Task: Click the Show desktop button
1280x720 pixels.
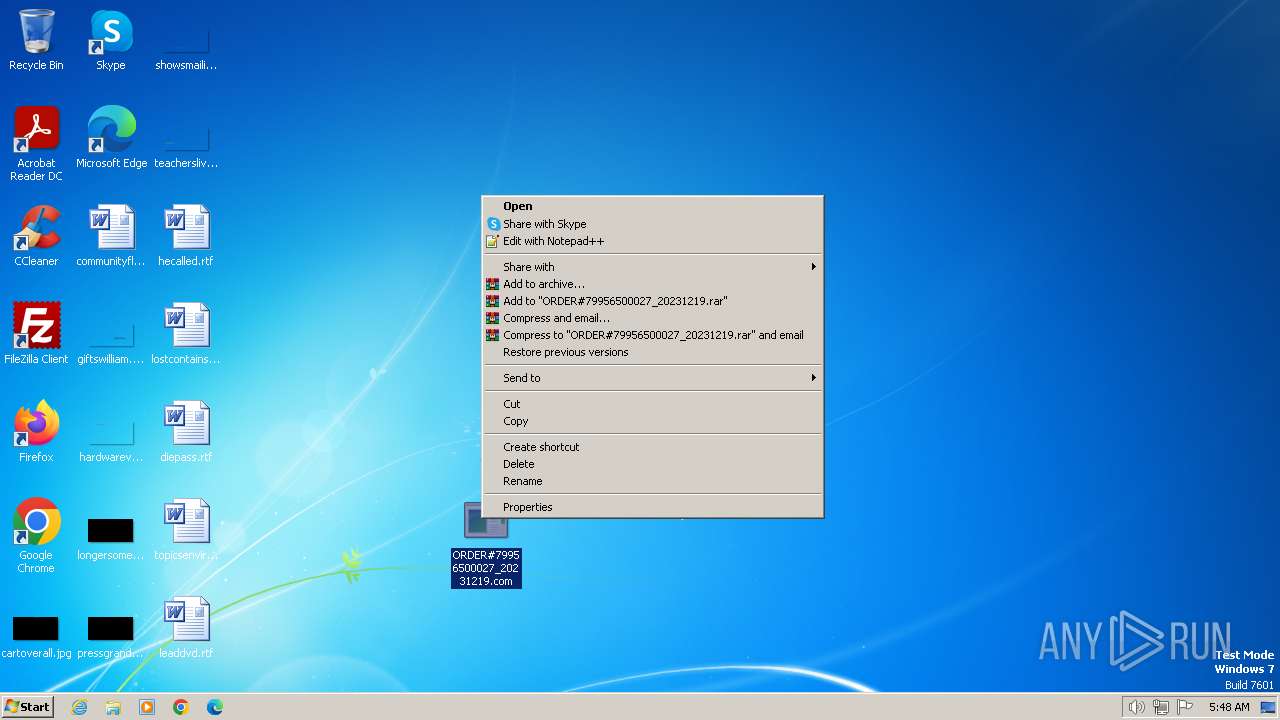Action: coord(1268,707)
